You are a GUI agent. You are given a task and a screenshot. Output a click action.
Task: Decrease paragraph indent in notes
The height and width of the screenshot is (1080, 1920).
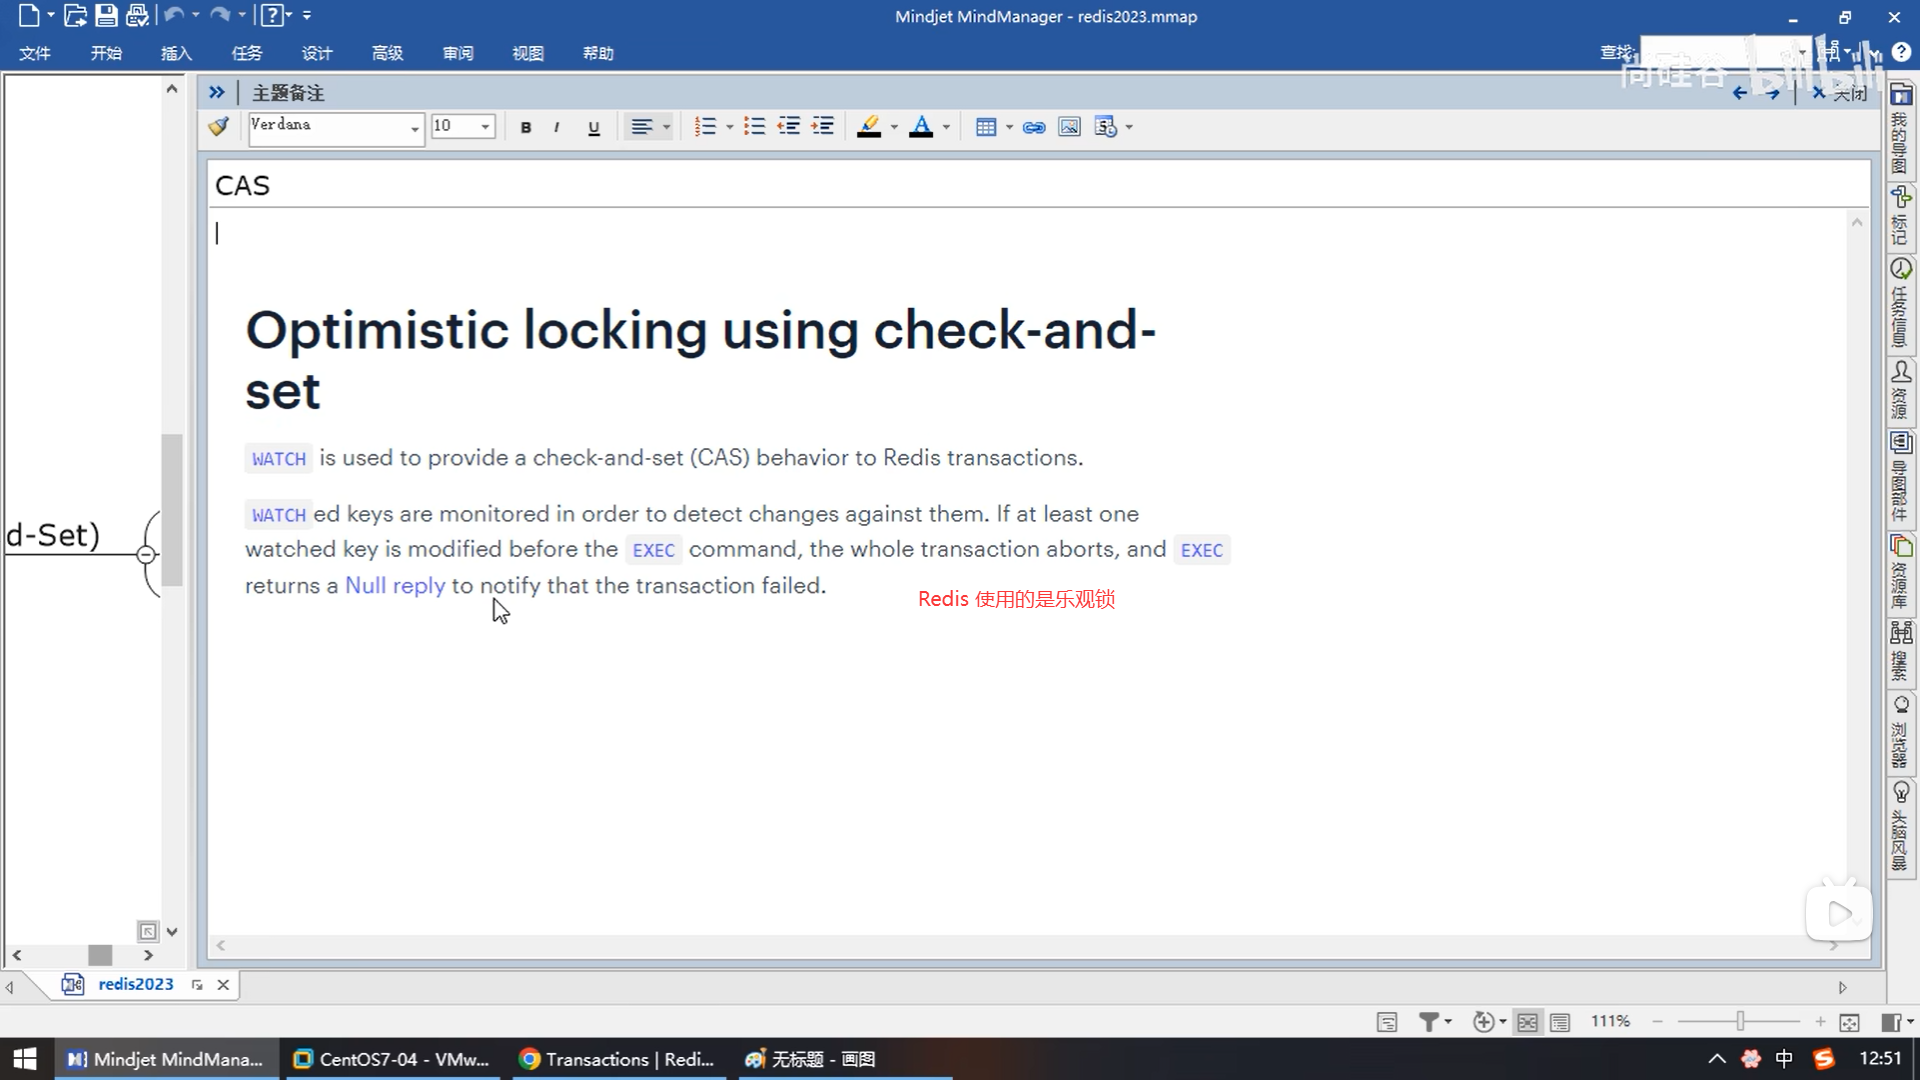[x=788, y=126]
